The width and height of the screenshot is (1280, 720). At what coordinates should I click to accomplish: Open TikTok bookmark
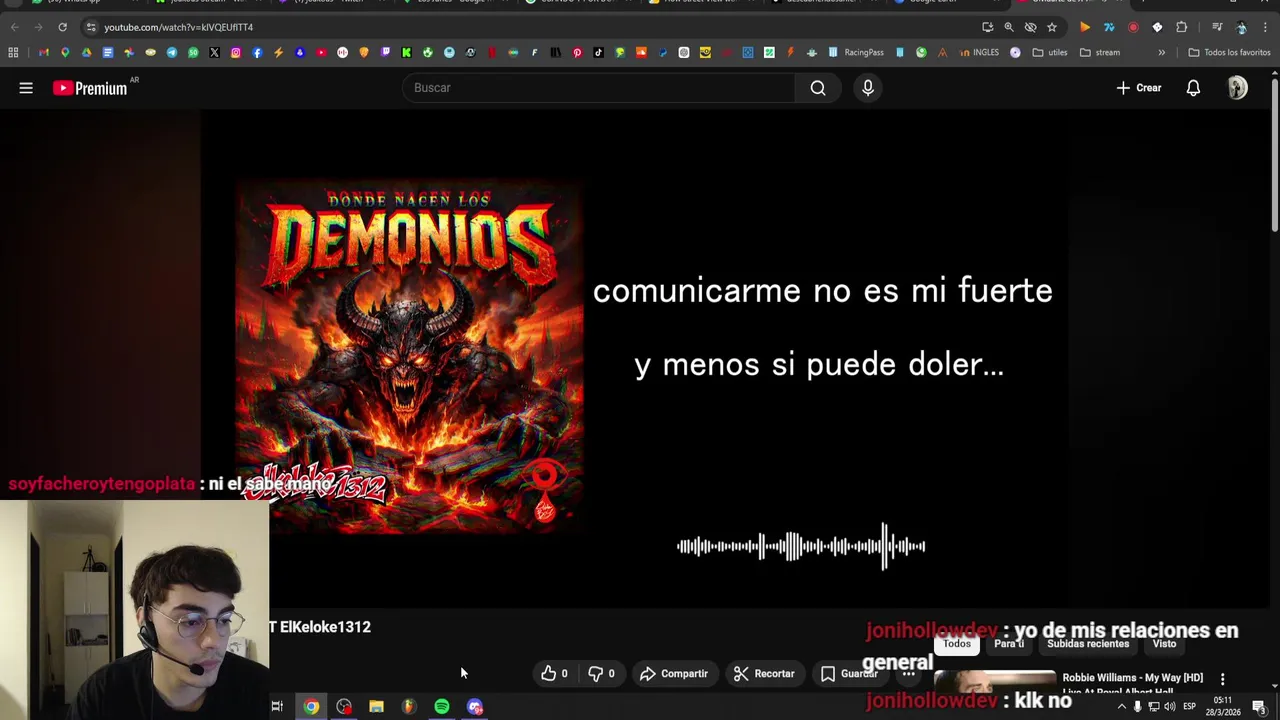click(598, 52)
